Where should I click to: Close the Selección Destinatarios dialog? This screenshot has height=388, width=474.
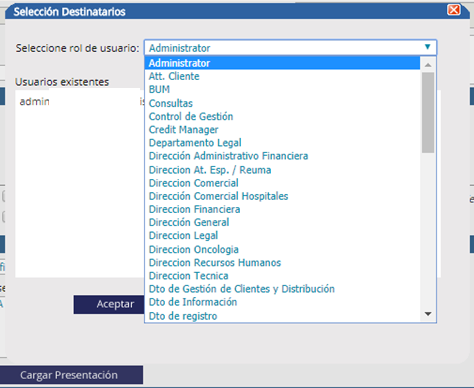pyautogui.click(x=454, y=10)
